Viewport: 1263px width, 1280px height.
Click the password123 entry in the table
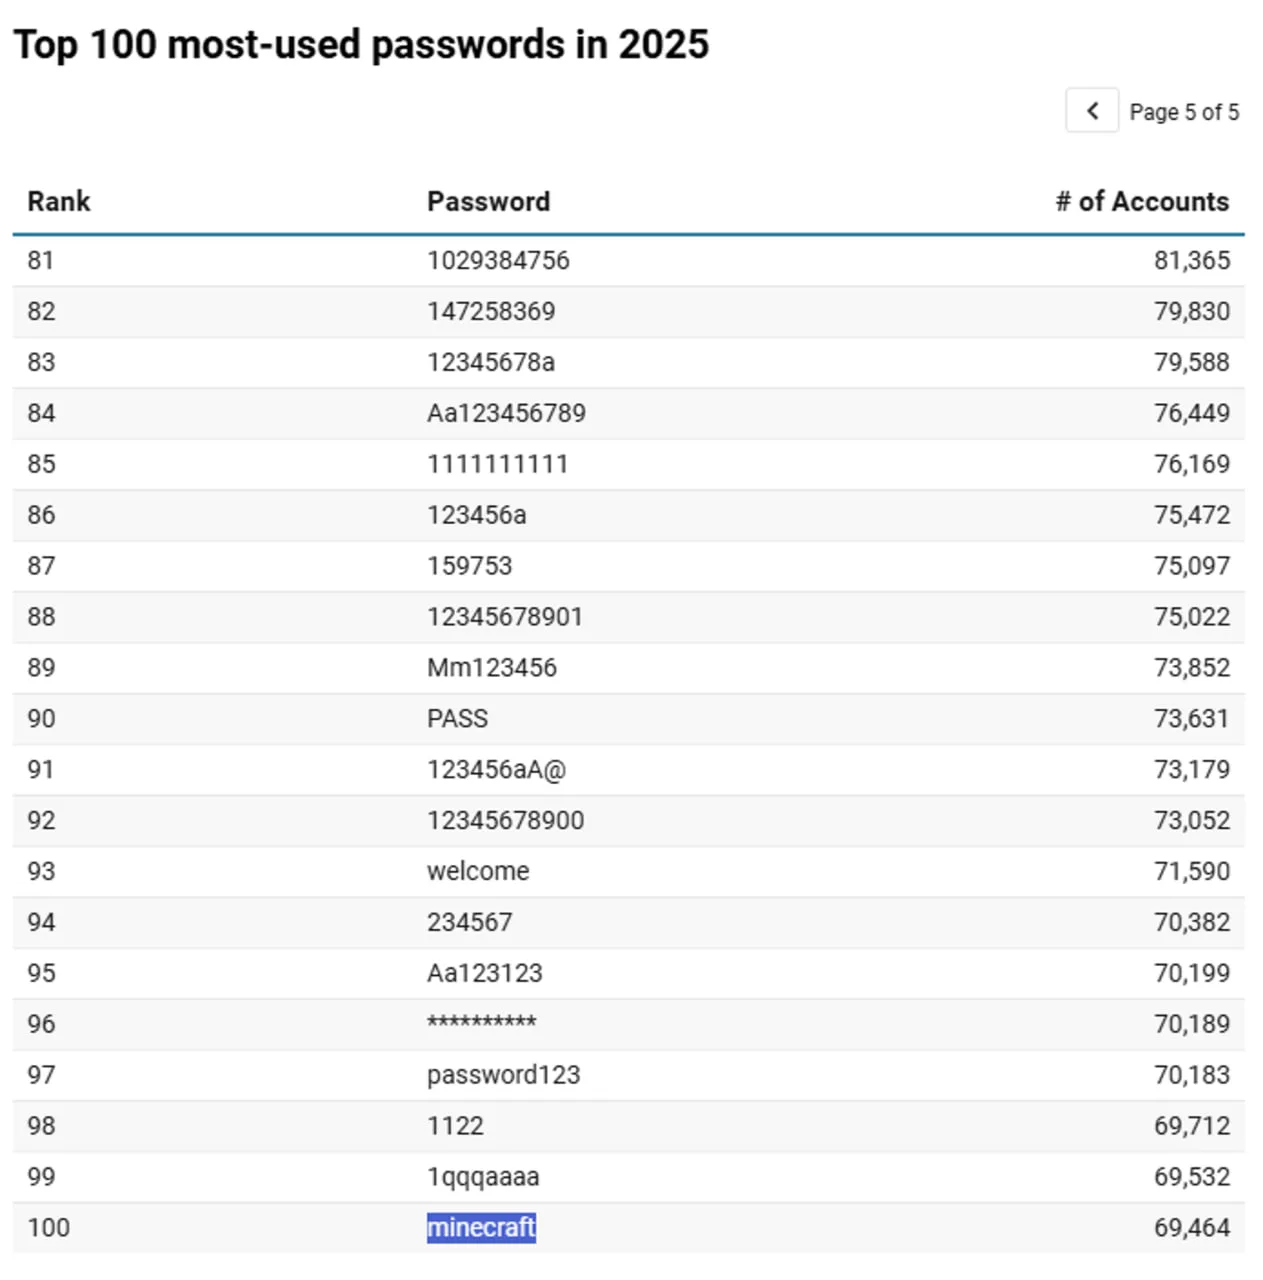click(503, 1075)
